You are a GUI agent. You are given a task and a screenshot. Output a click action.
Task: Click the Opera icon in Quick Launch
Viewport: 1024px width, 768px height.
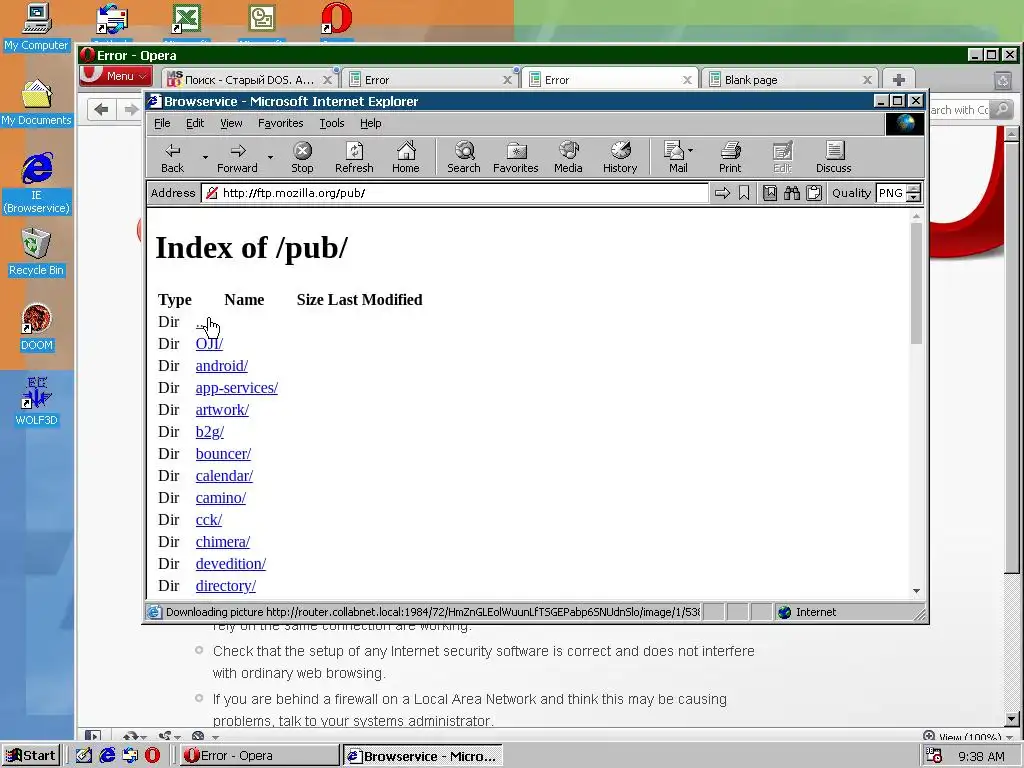(152, 756)
